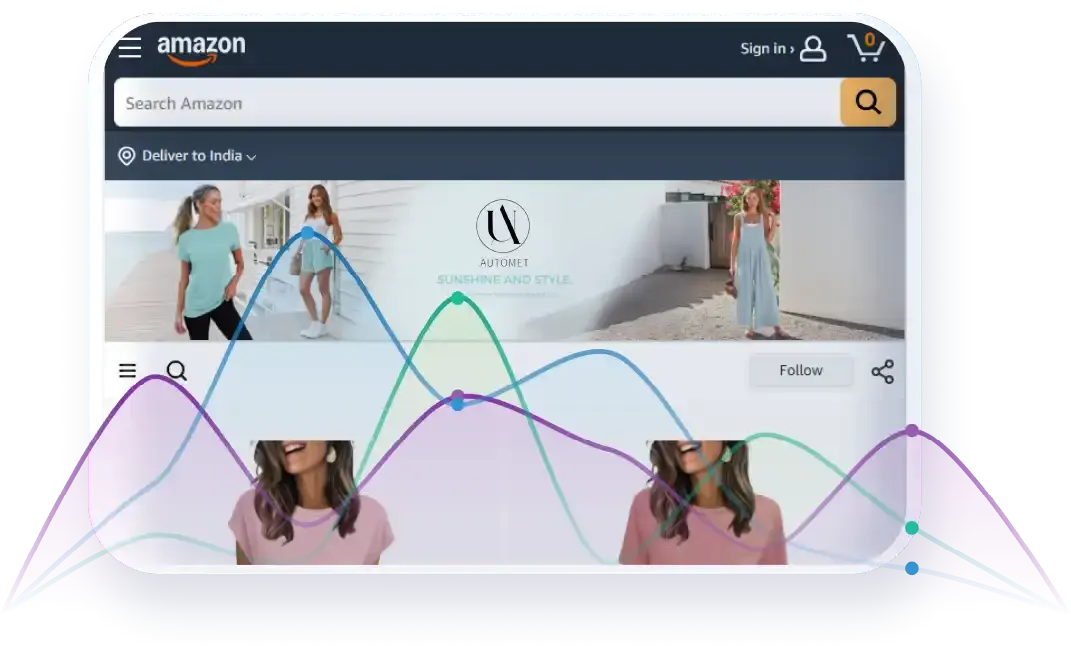Click the location pin icon

pos(127,156)
